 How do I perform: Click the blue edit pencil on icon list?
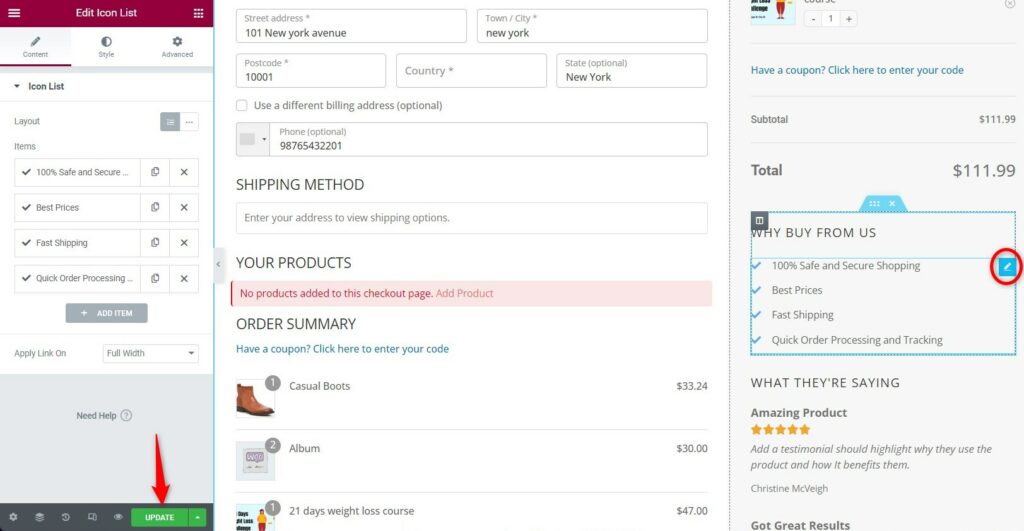point(1006,266)
